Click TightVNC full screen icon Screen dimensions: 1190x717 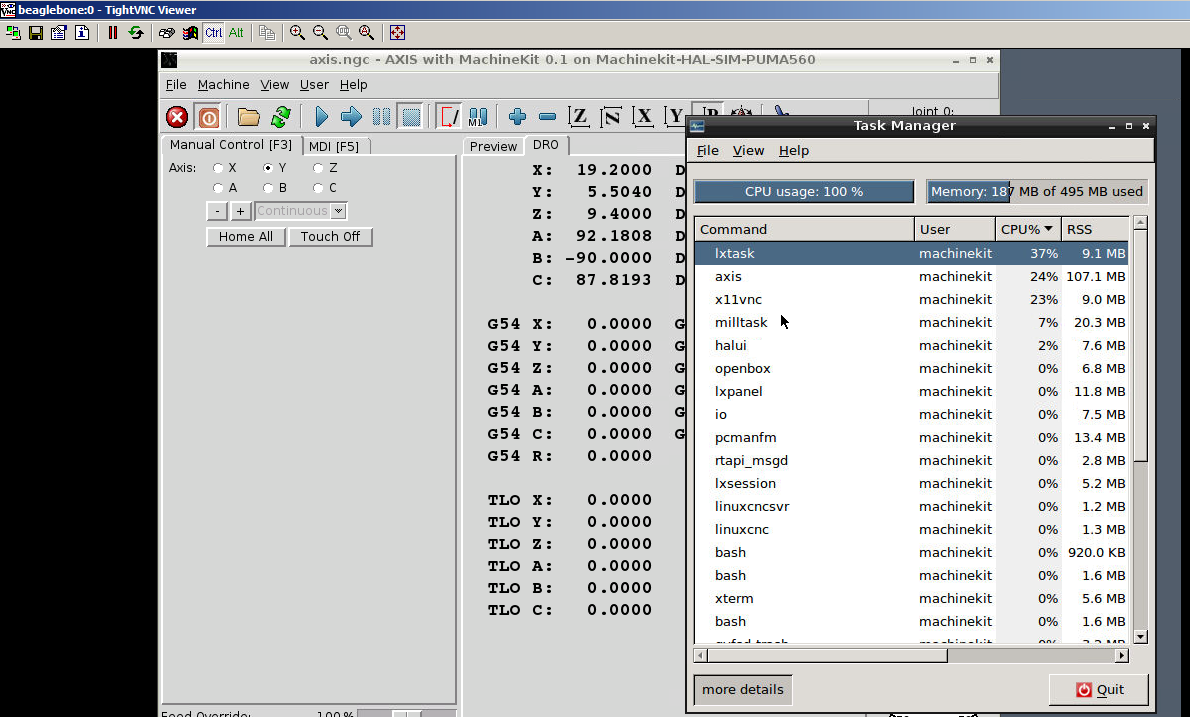pos(397,32)
